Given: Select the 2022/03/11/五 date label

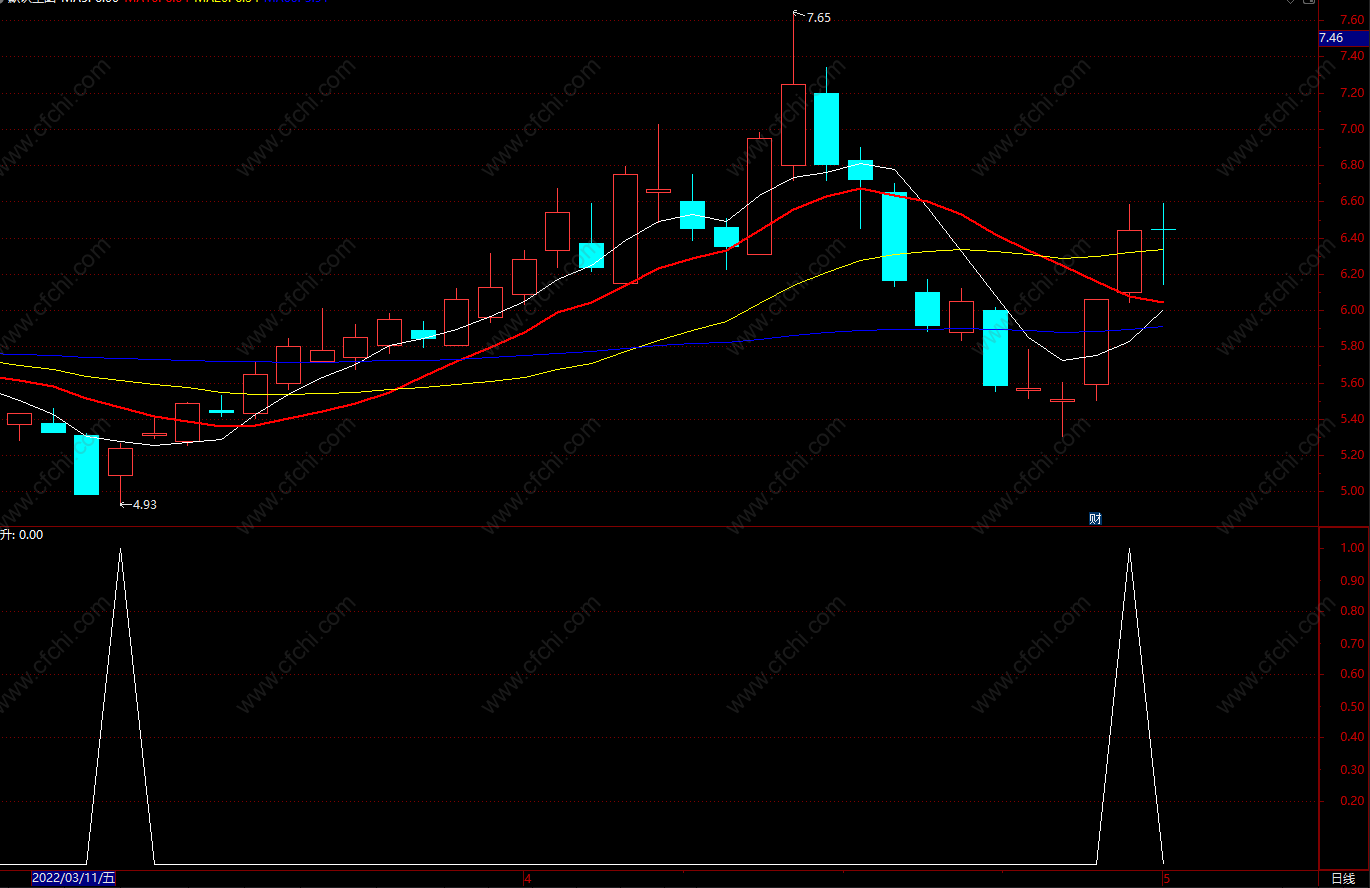Looking at the screenshot, I should click(74, 879).
